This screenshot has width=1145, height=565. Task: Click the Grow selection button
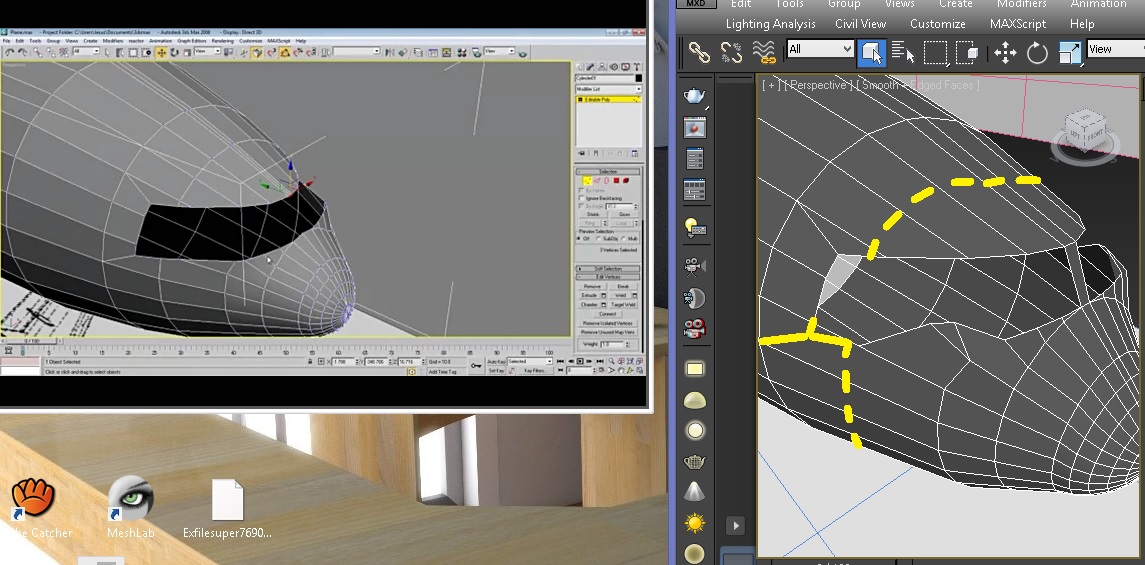624,214
